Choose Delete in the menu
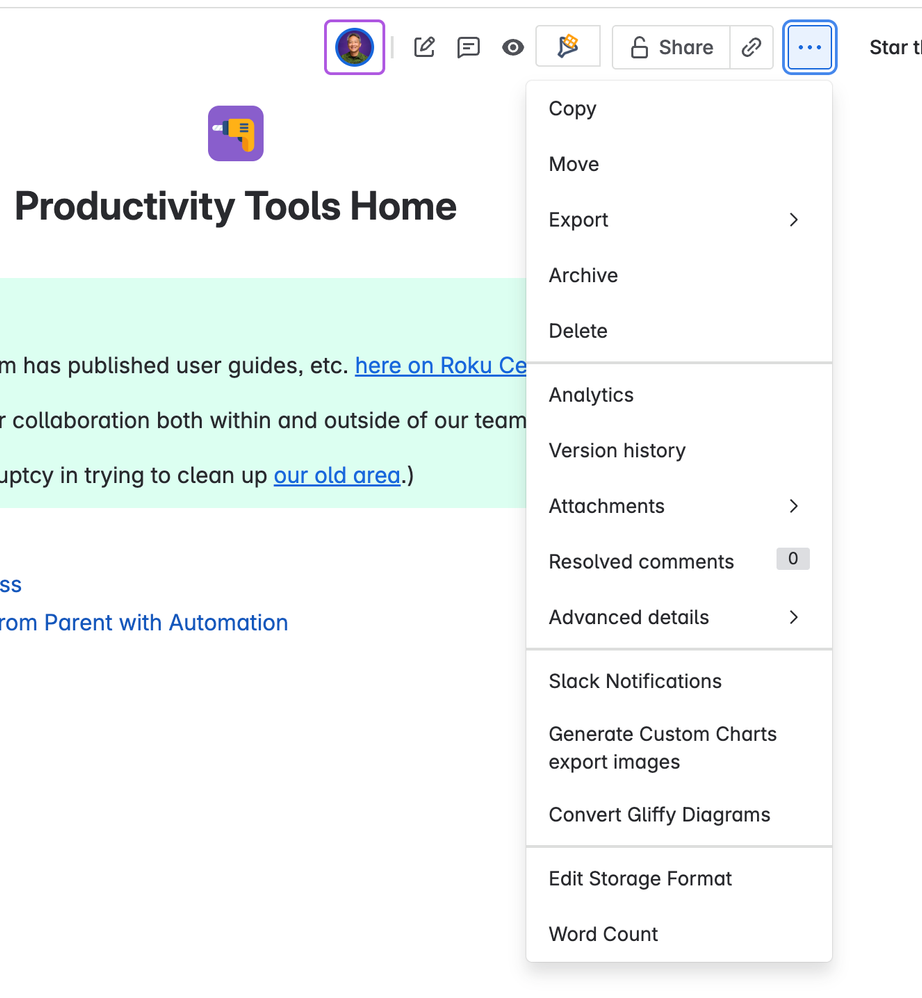 pos(679,330)
